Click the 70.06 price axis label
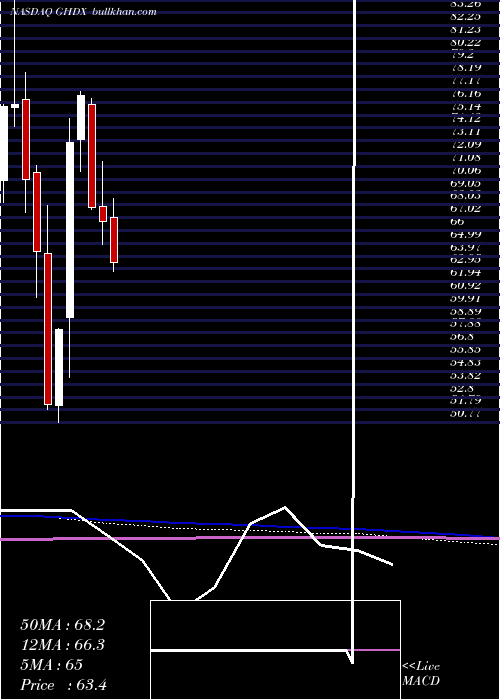 (x=466, y=170)
